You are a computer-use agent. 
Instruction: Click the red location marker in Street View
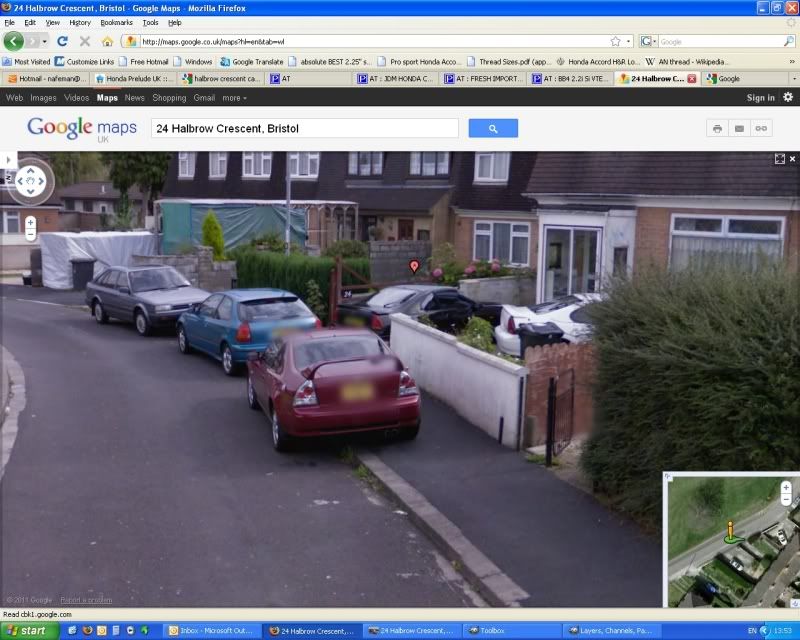[414, 266]
